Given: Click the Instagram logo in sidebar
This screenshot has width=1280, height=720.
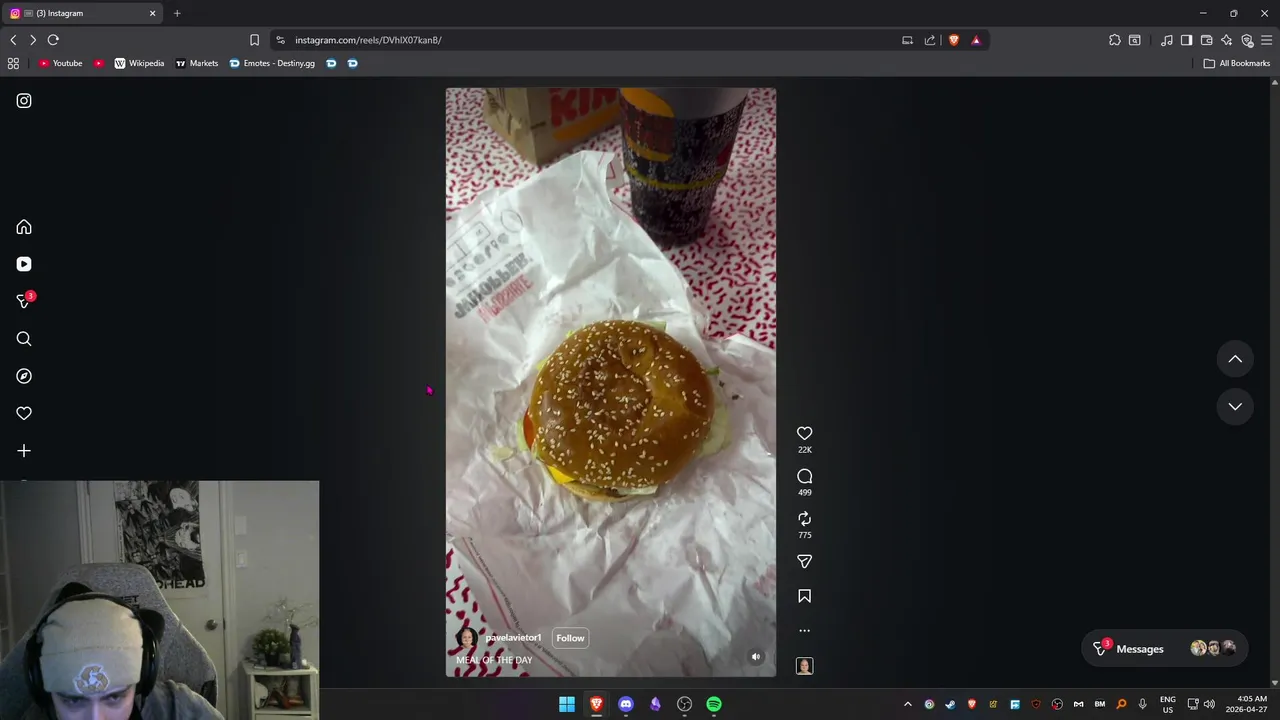Looking at the screenshot, I should pyautogui.click(x=24, y=101).
